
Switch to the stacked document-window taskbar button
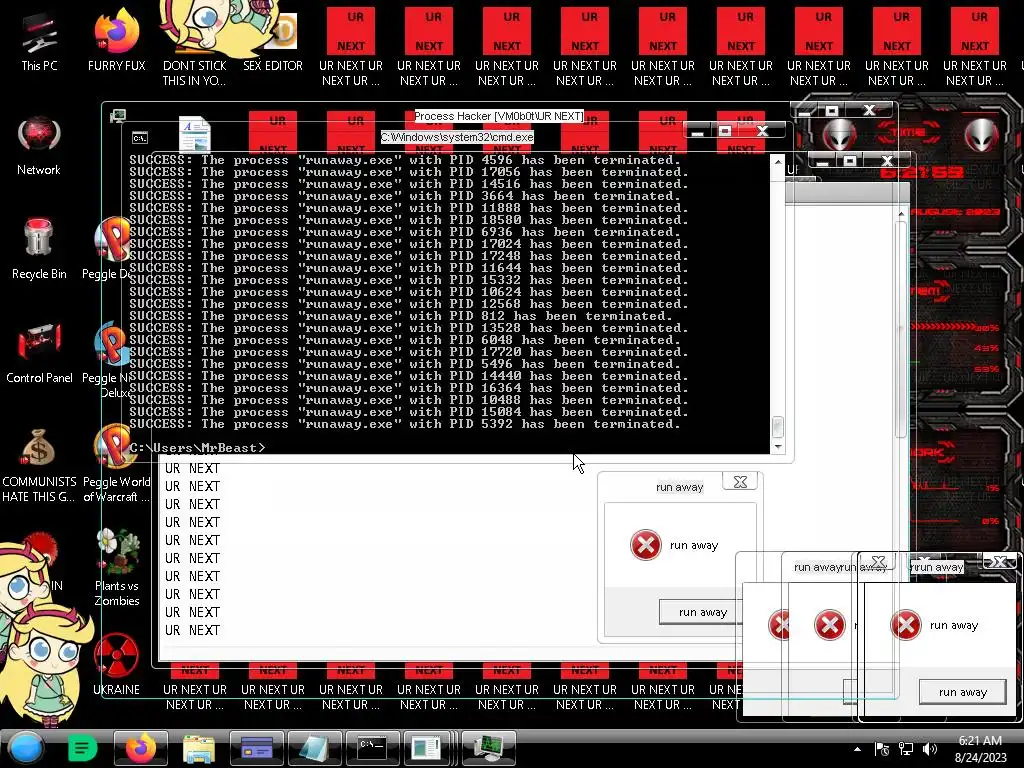tap(430, 748)
